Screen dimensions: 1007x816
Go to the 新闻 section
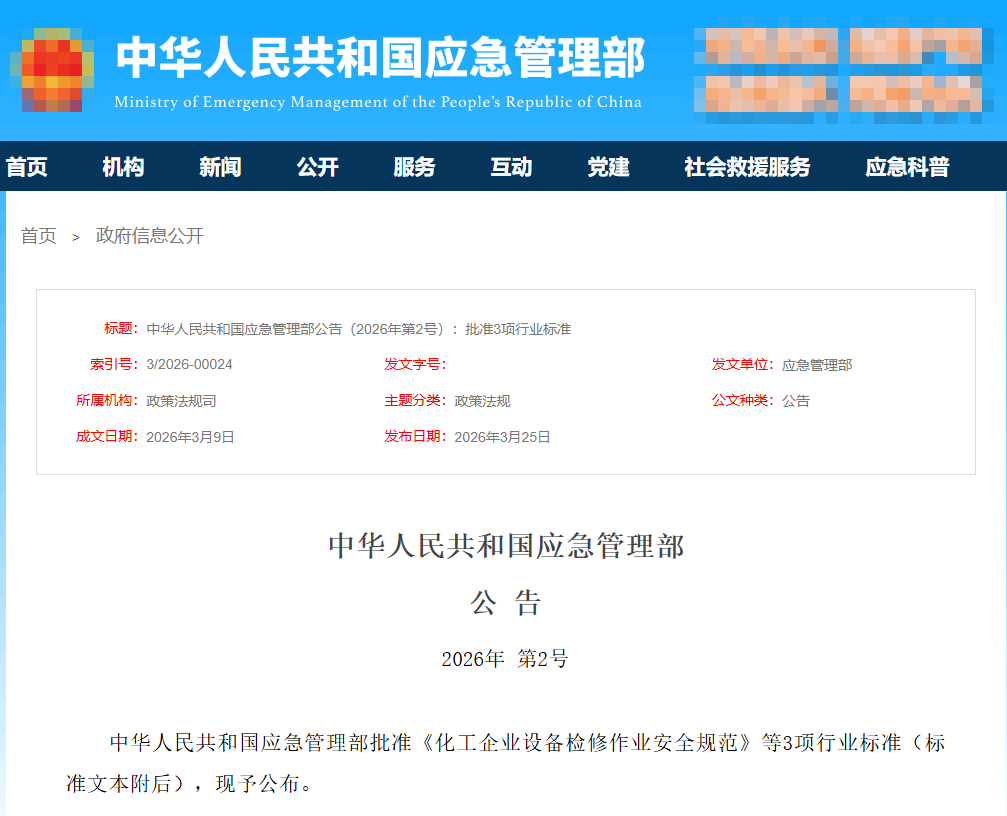click(220, 167)
